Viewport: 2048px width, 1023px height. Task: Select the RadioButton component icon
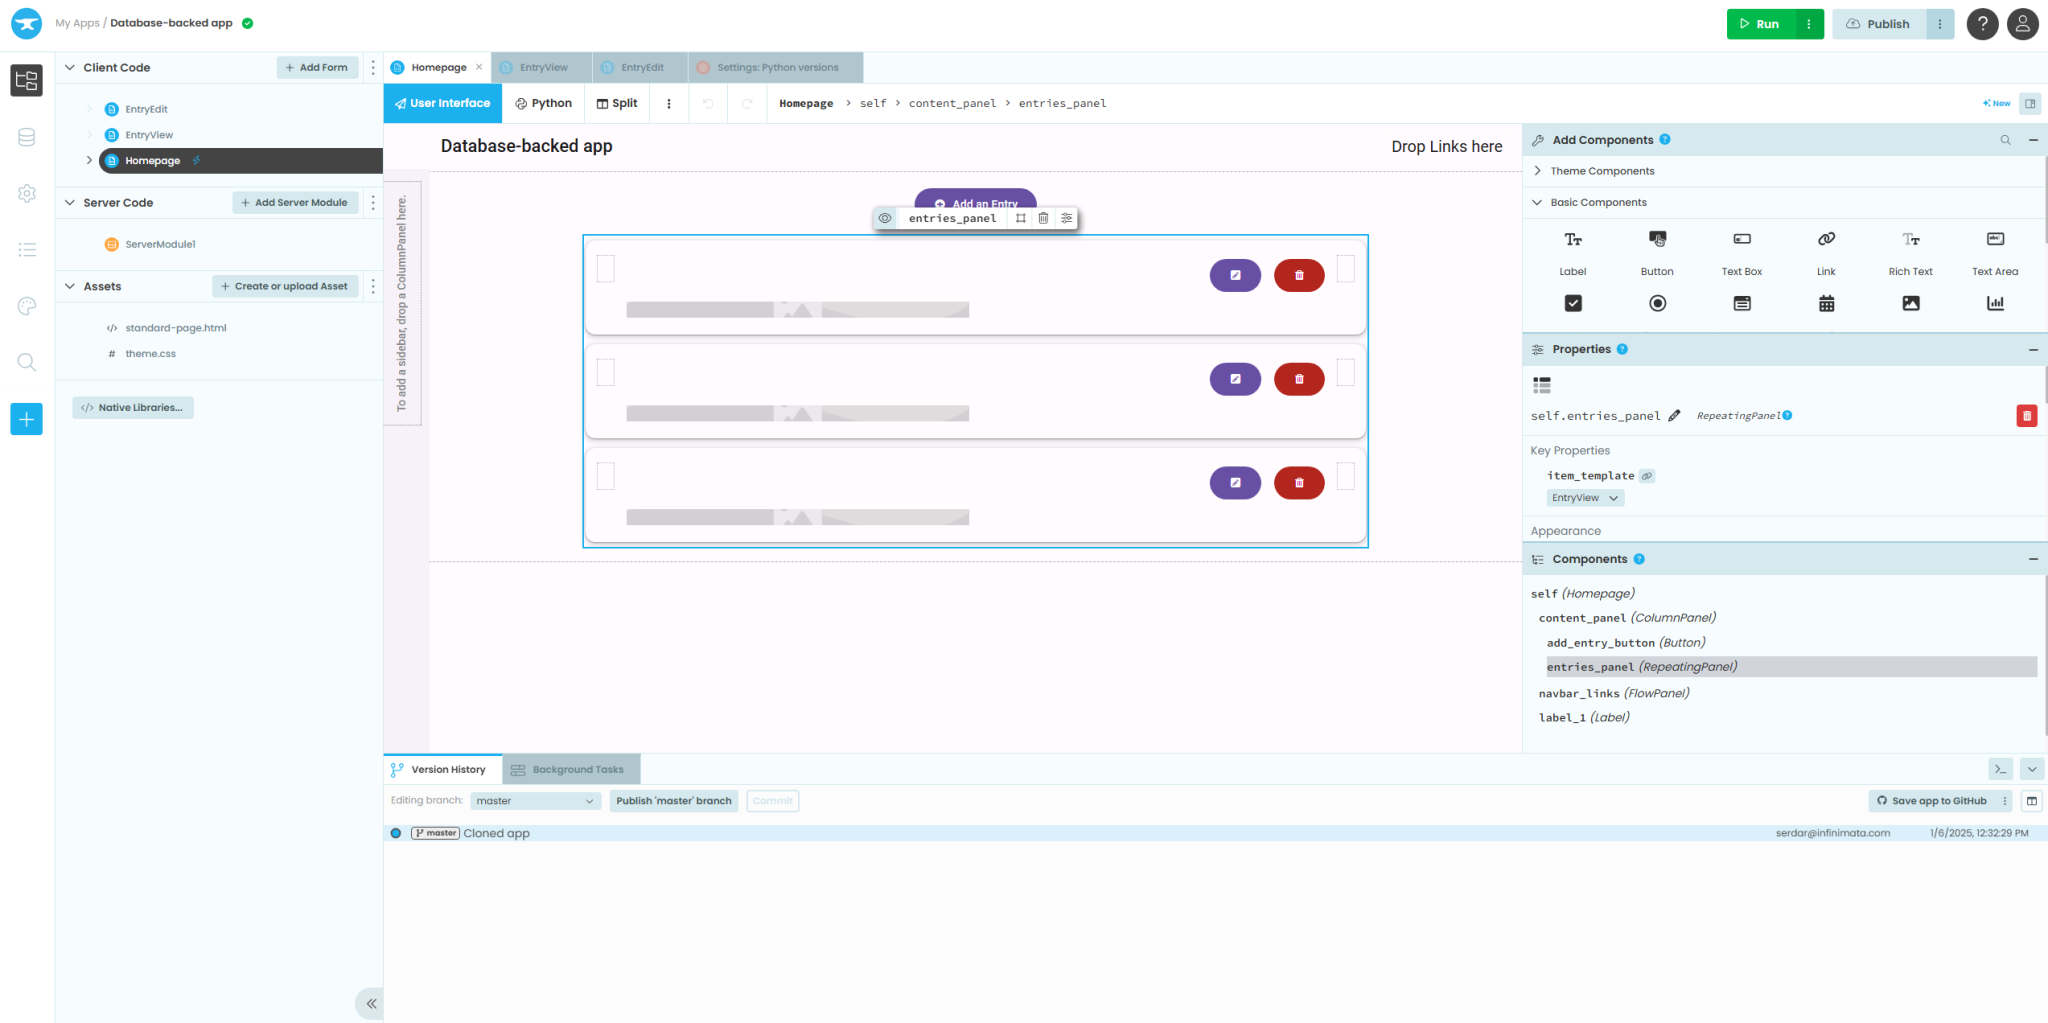[x=1657, y=303]
